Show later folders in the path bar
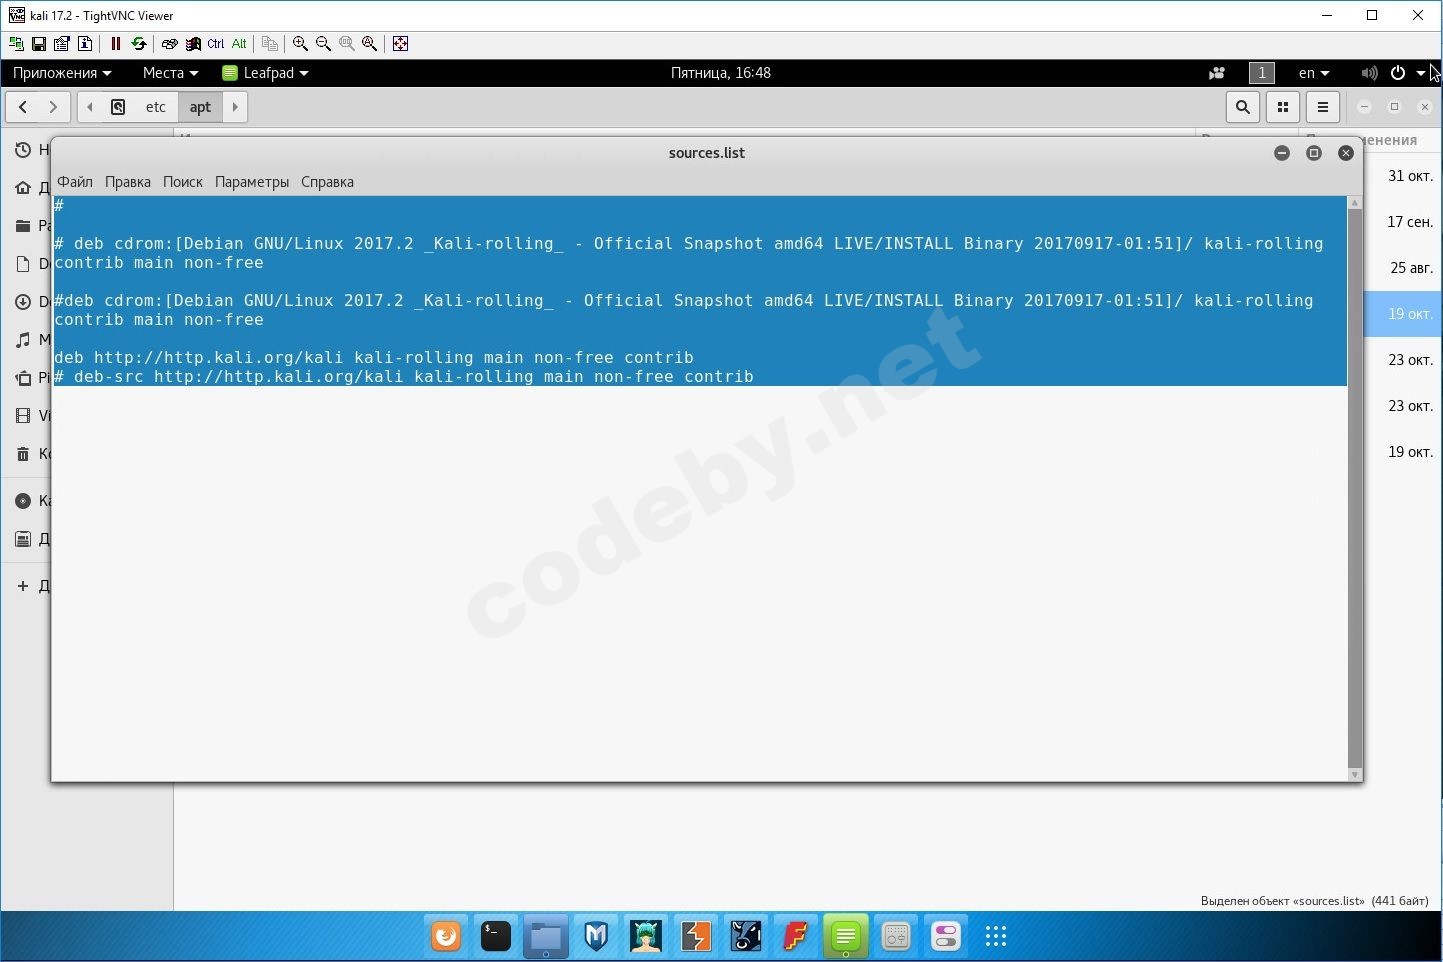 click(235, 107)
